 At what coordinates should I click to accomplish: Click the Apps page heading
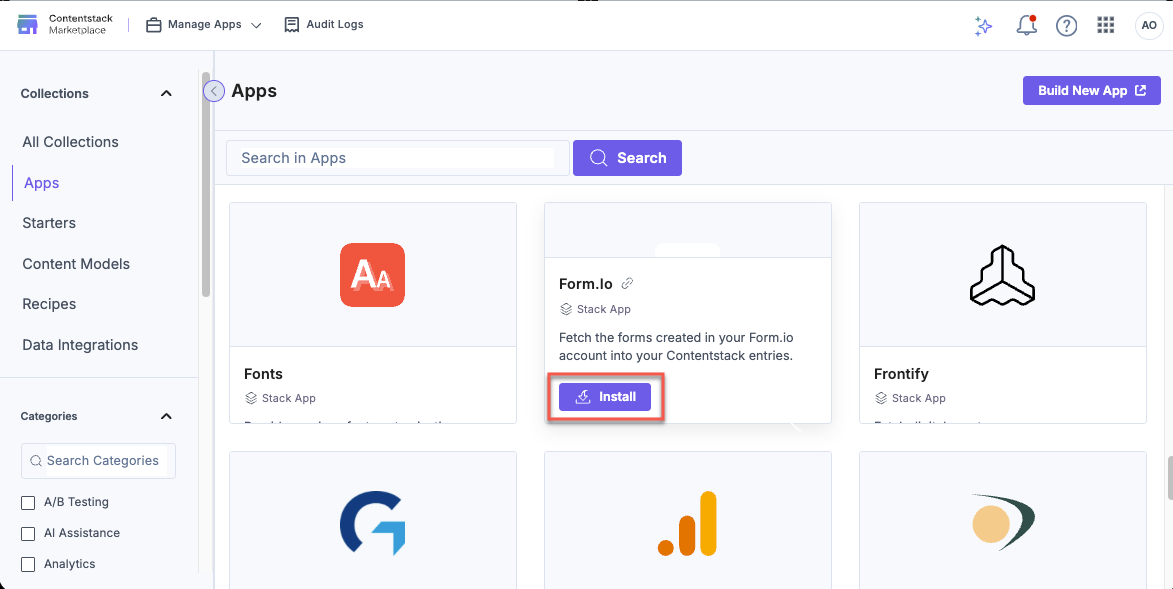254,91
